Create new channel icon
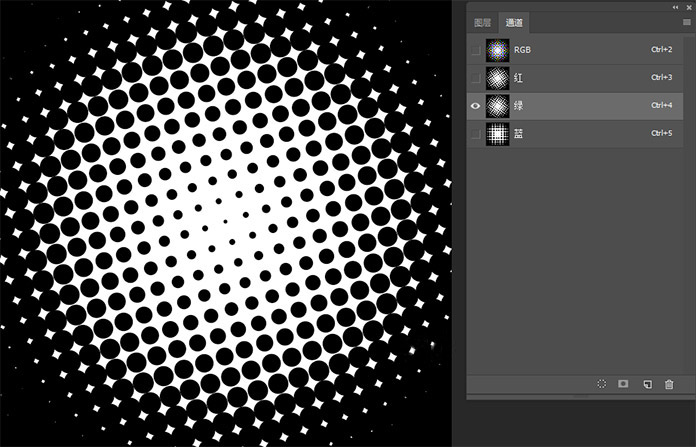Viewport: 696px width, 447px height. [648, 384]
